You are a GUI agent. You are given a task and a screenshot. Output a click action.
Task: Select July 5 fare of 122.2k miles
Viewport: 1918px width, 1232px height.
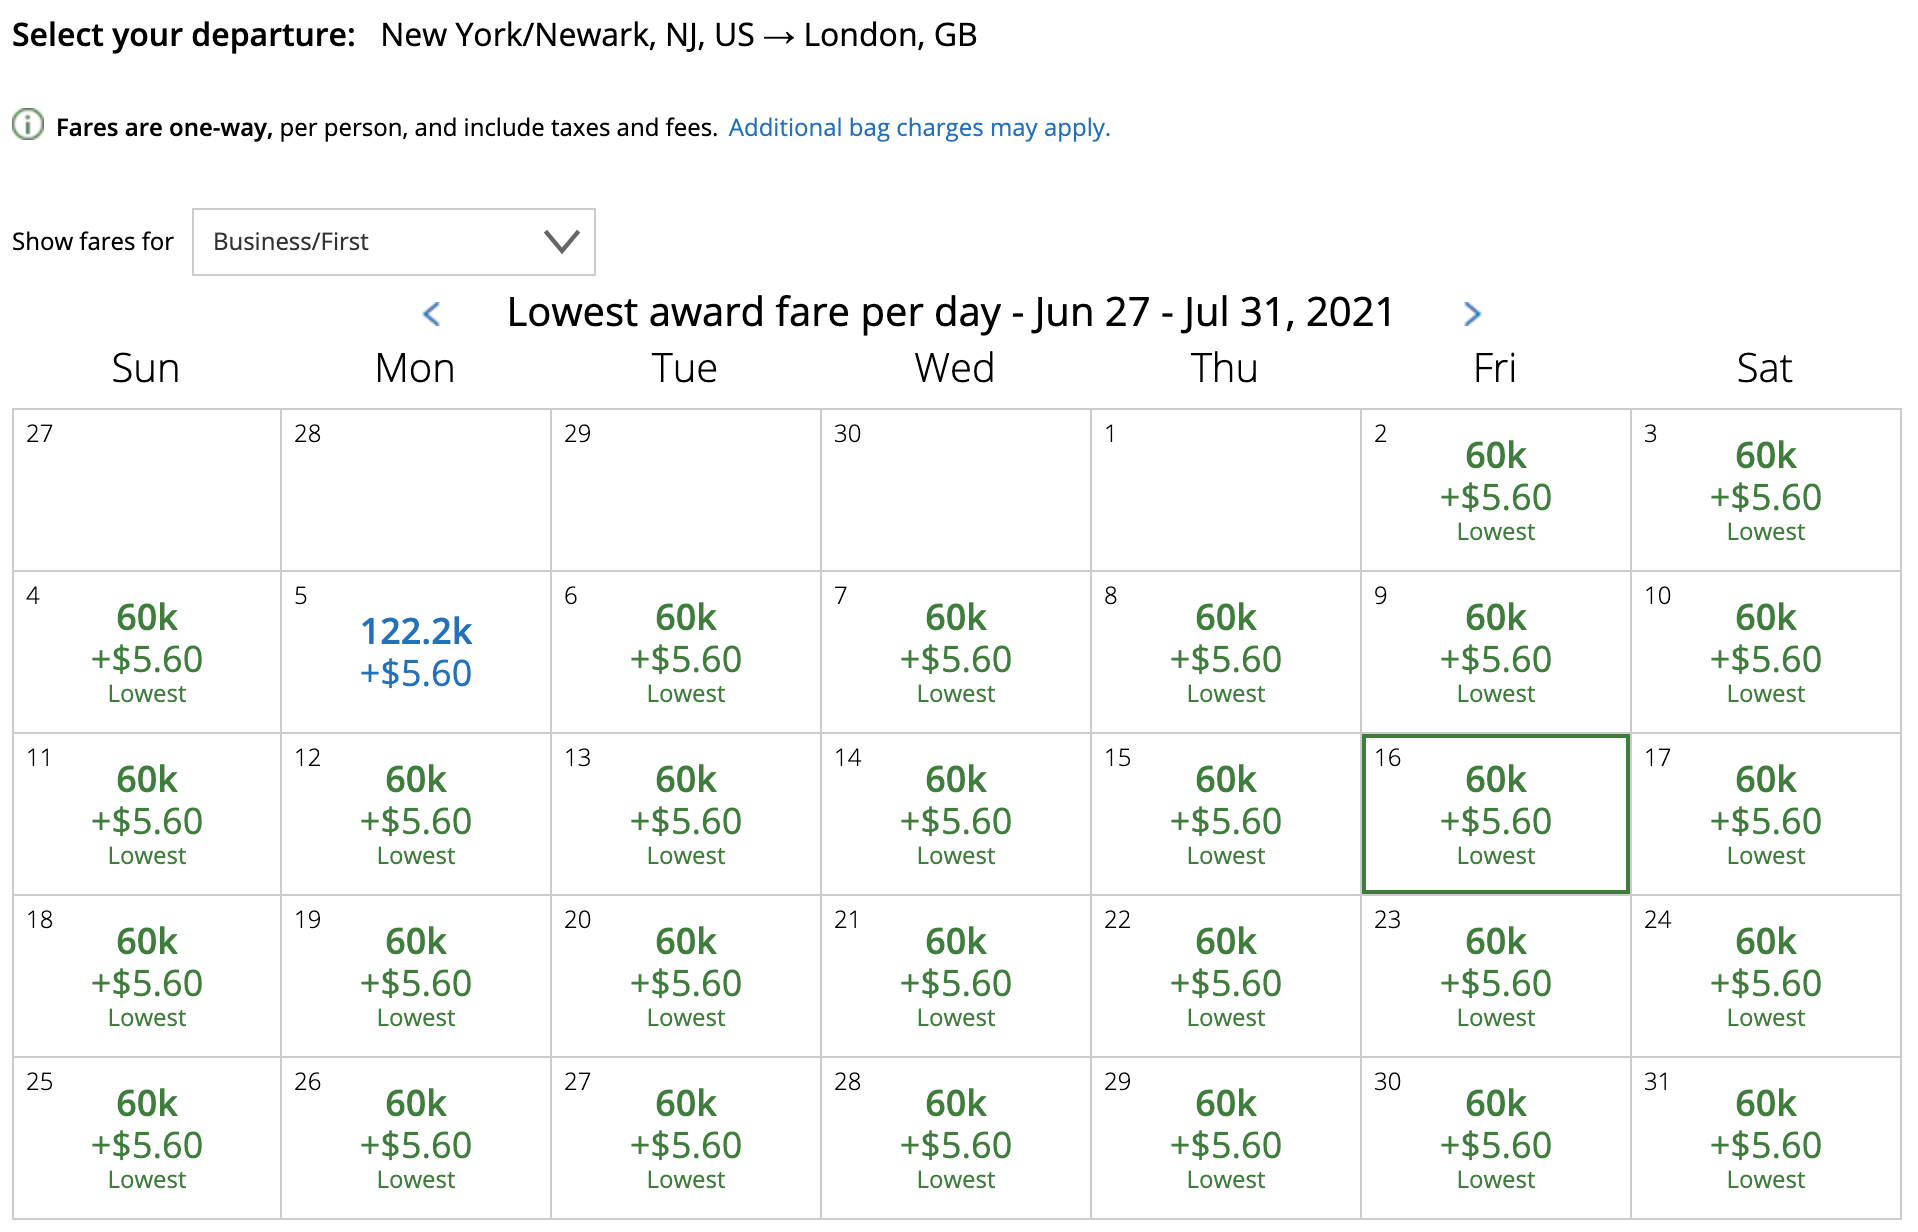point(416,652)
